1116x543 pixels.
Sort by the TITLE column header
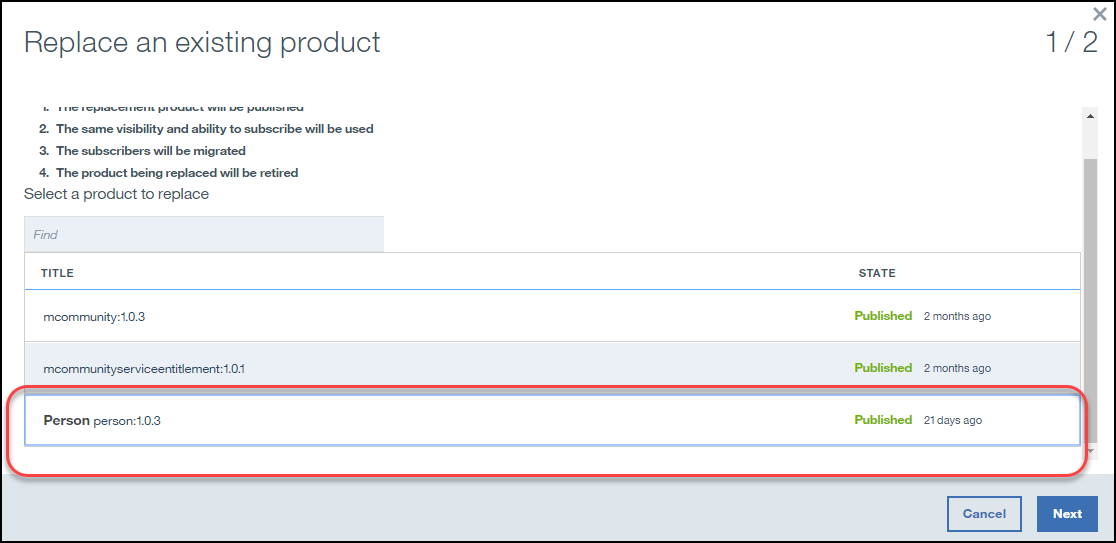(x=57, y=273)
